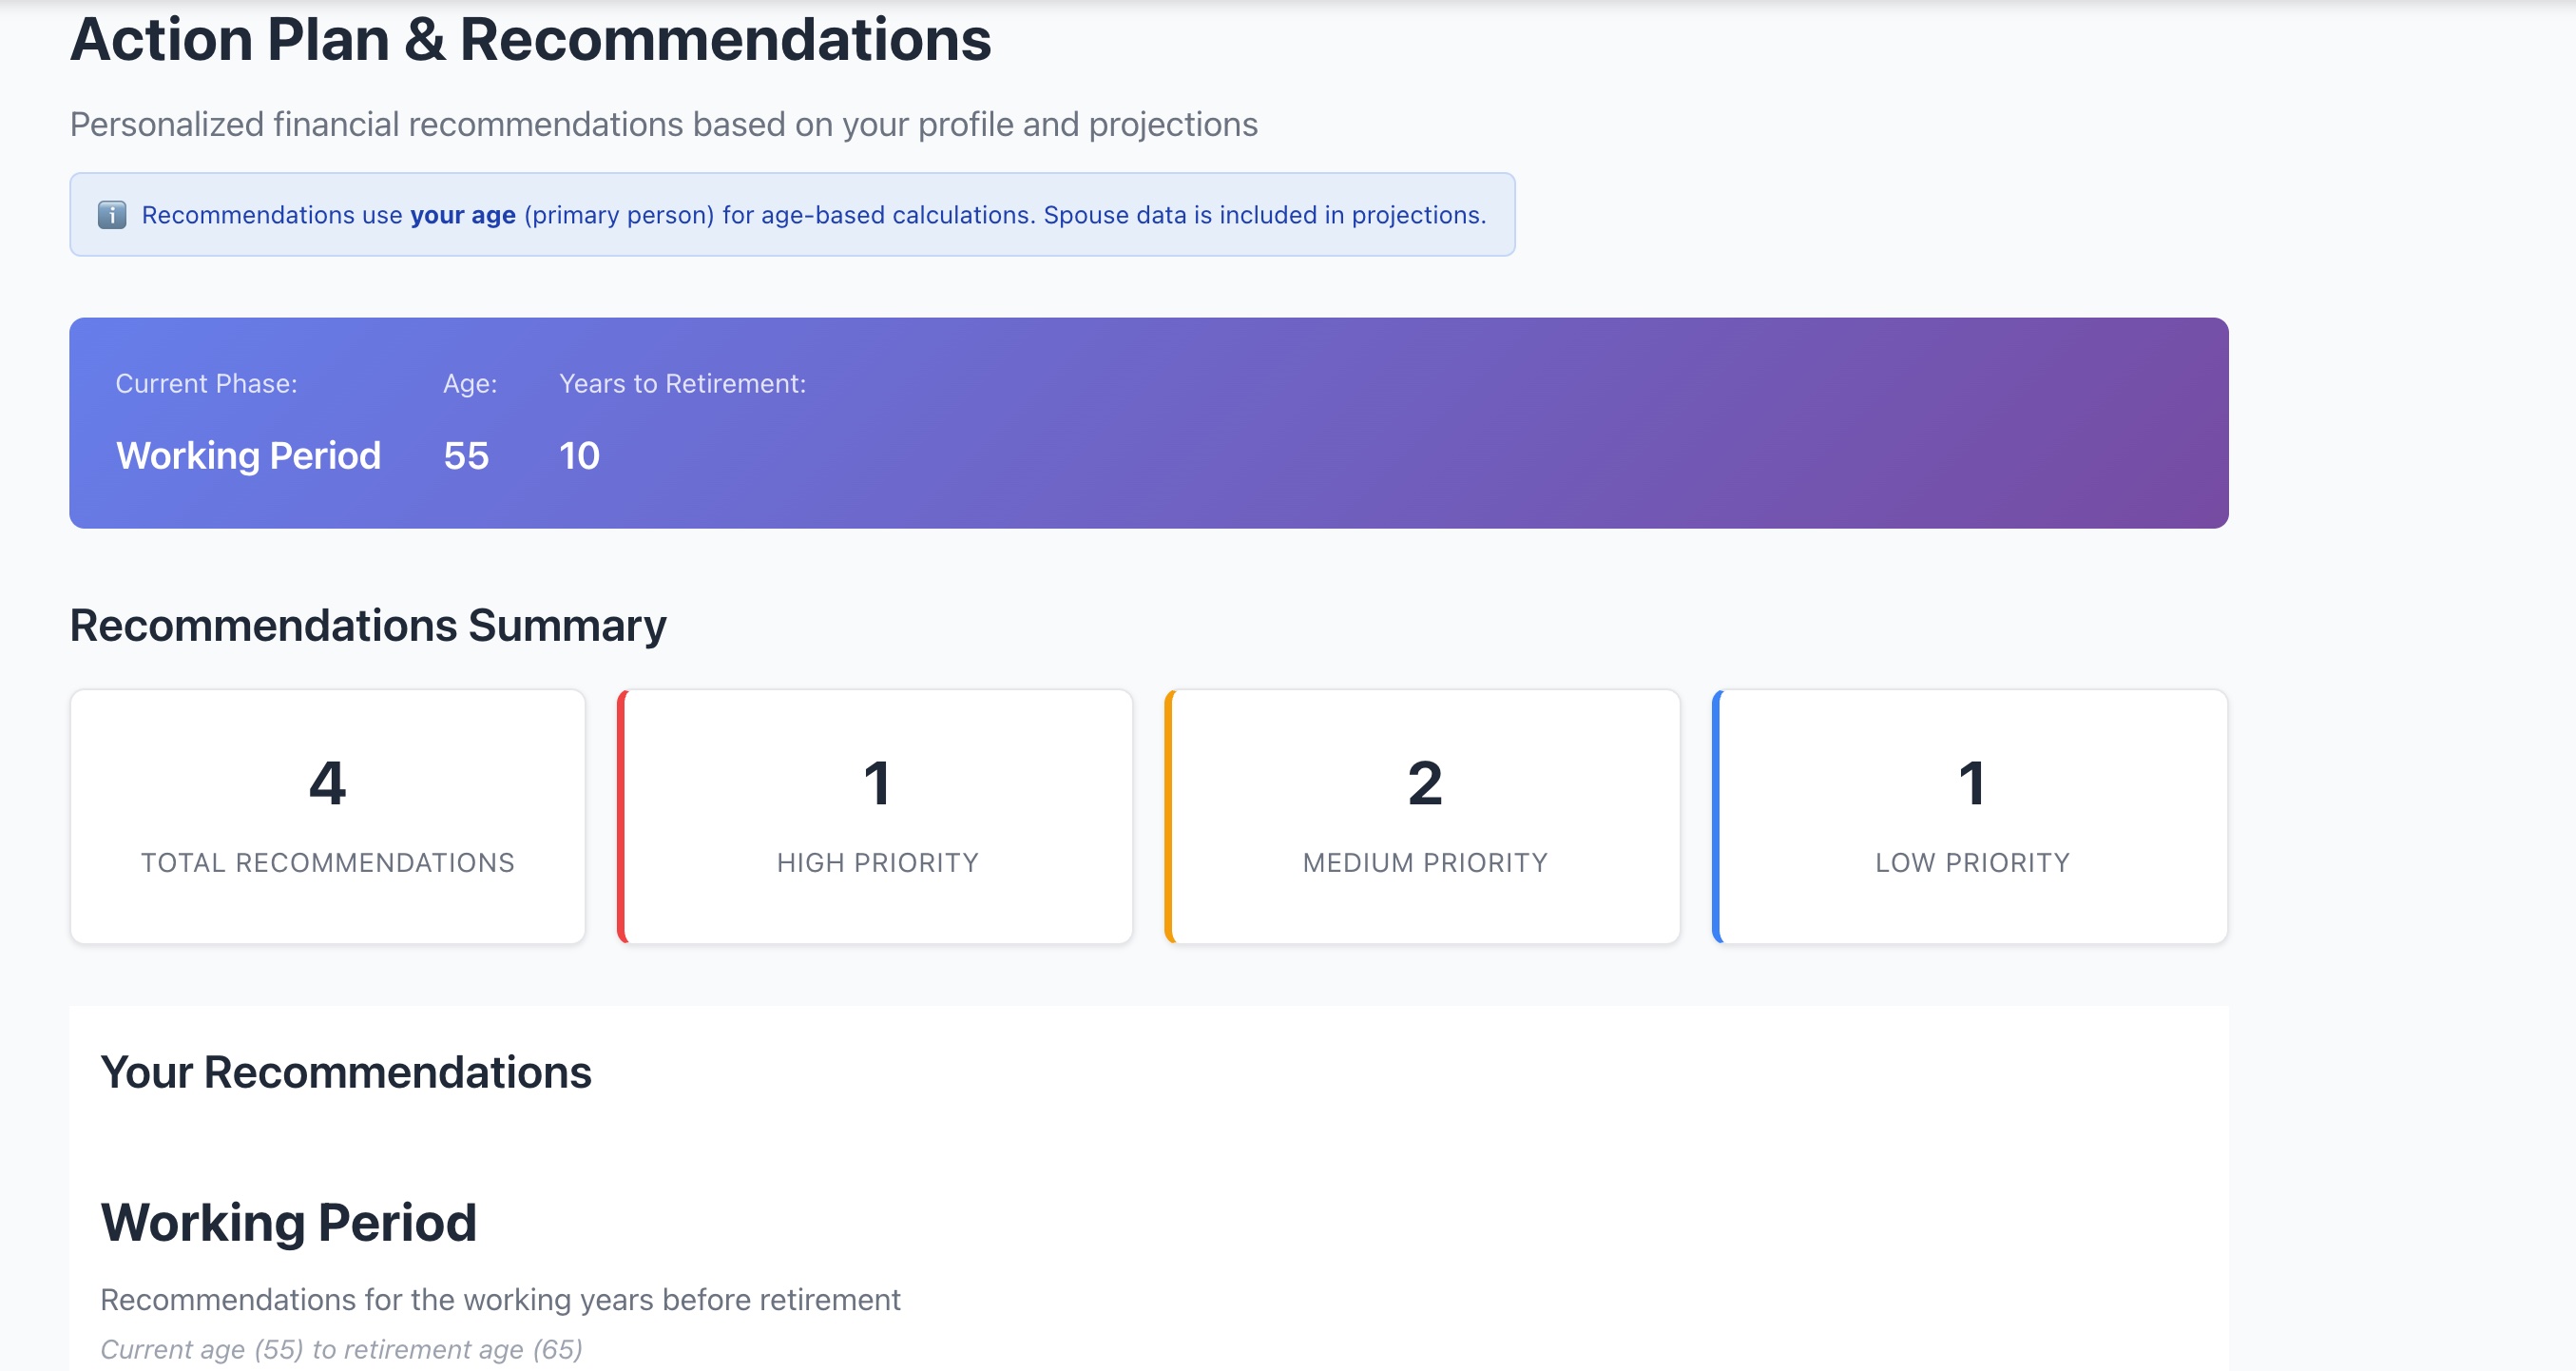This screenshot has height=1371, width=2576.
Task: Click the 'Current age (55) to retirement age' note
Action: click(342, 1349)
